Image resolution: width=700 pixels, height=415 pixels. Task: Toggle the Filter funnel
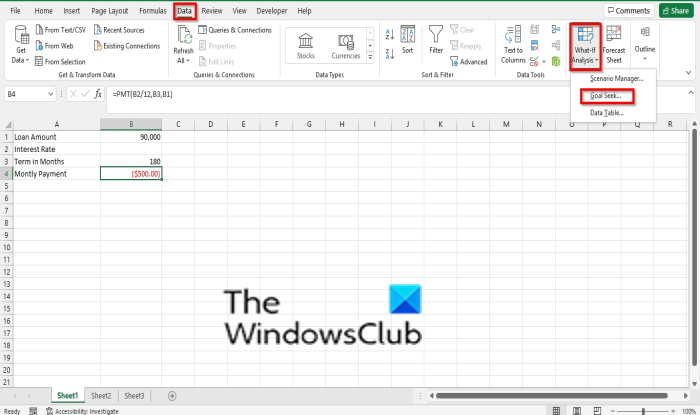pos(436,40)
